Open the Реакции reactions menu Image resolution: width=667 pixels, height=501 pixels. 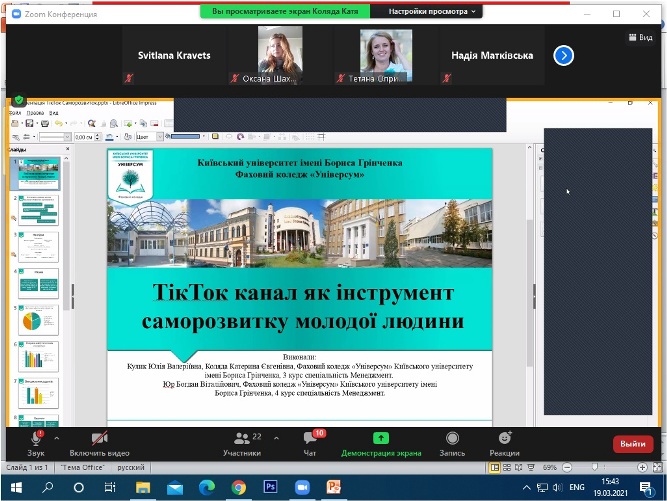(504, 442)
